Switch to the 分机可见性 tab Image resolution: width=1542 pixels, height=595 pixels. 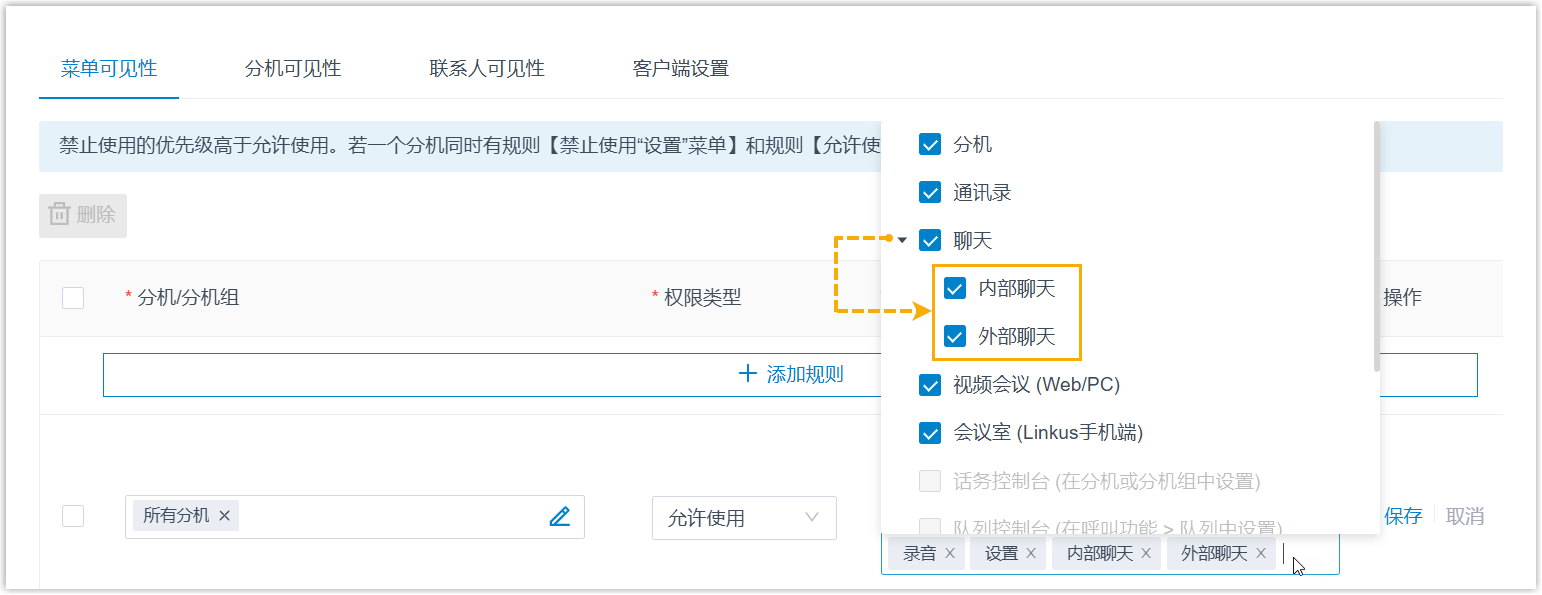click(293, 69)
